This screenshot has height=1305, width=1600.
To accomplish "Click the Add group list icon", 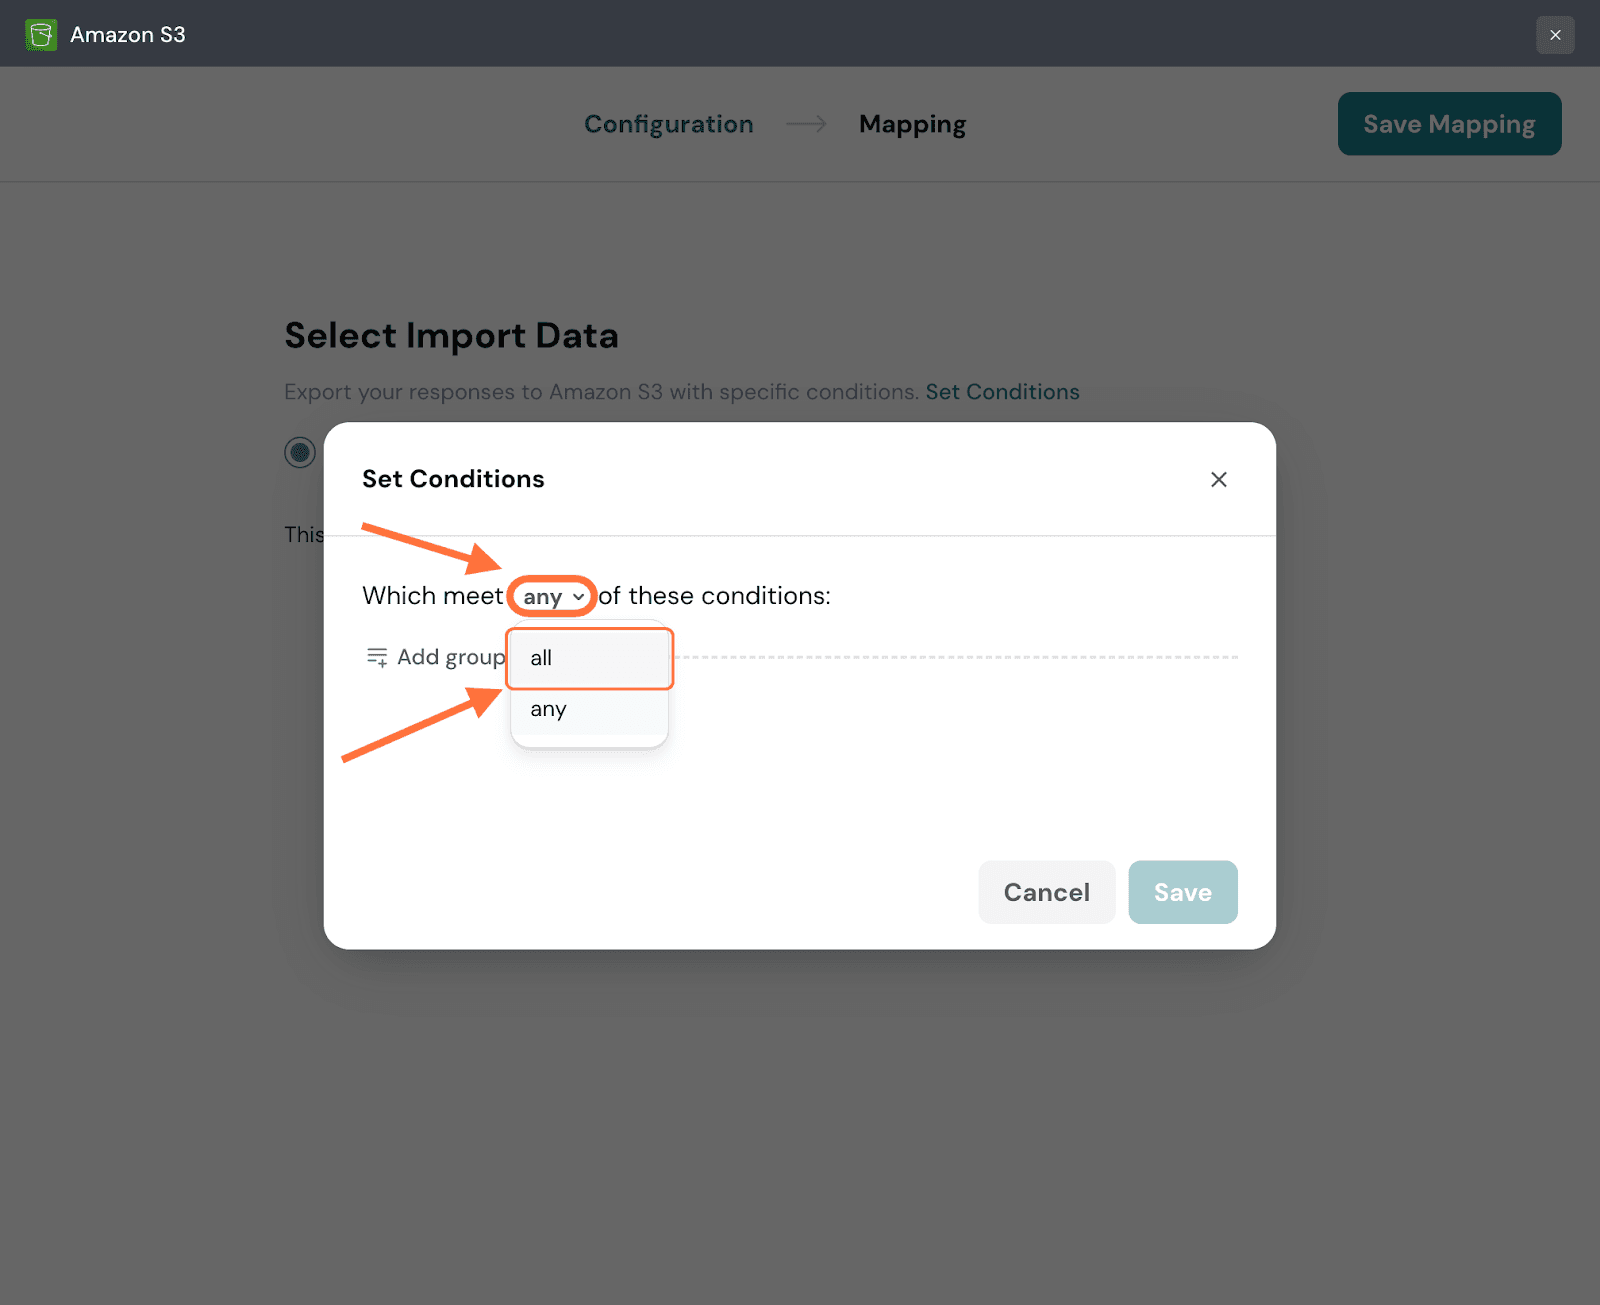I will point(377,657).
